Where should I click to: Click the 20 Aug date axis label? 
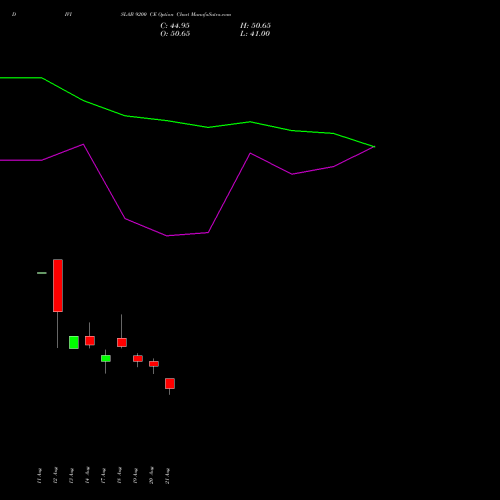pos(151,476)
